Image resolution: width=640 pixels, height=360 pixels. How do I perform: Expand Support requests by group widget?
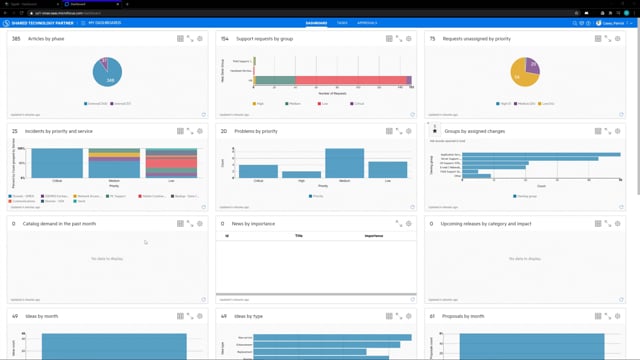[399, 38]
